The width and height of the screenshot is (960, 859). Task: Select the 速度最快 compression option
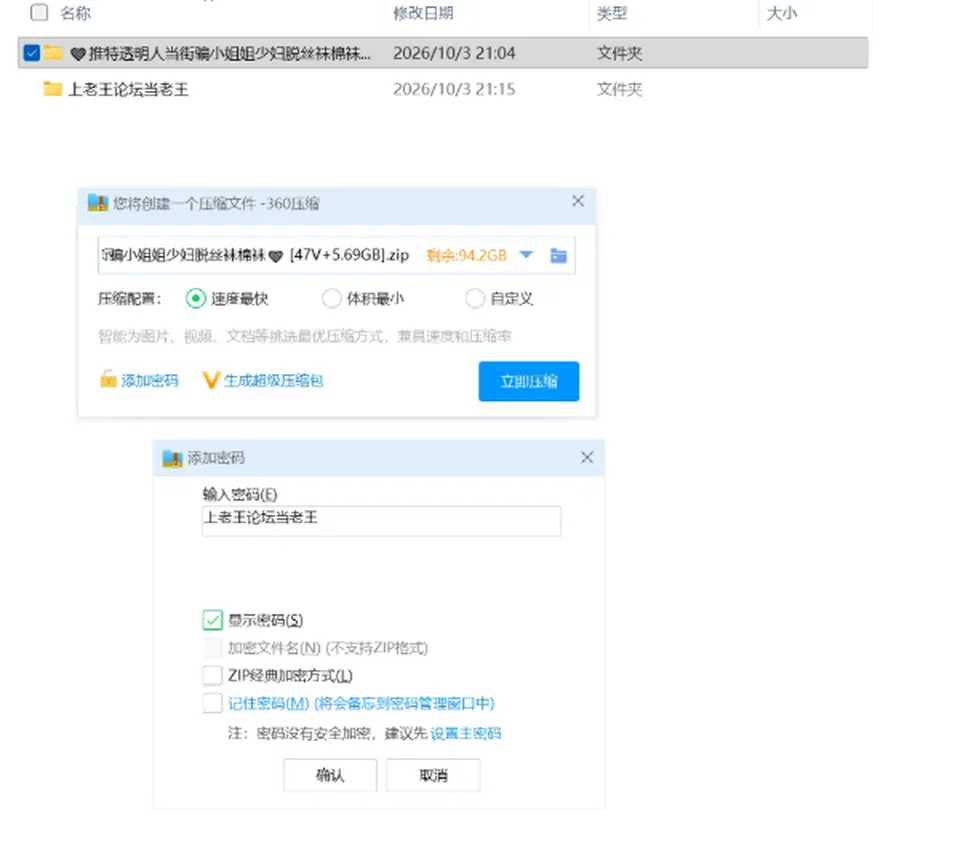pyautogui.click(x=195, y=299)
